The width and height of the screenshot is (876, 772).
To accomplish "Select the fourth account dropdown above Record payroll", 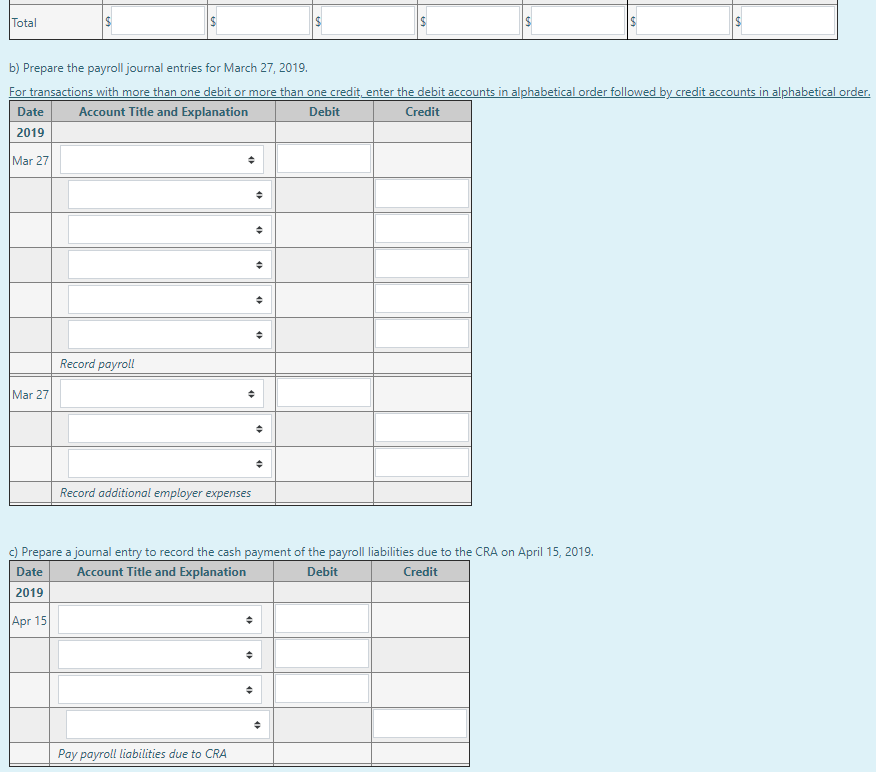I will click(x=170, y=264).
